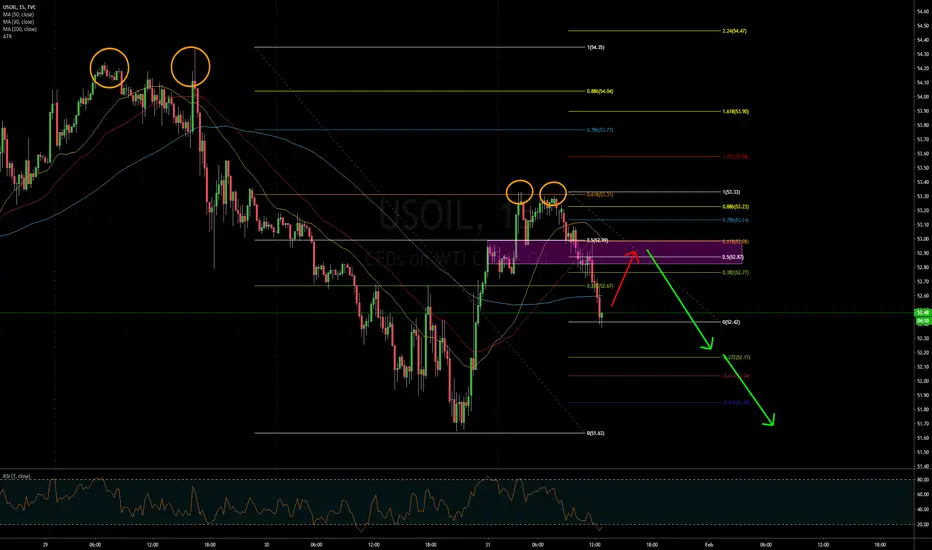Select the MA (100, close) indicator legend
Viewport: 932px width, 550px height.
20,29
